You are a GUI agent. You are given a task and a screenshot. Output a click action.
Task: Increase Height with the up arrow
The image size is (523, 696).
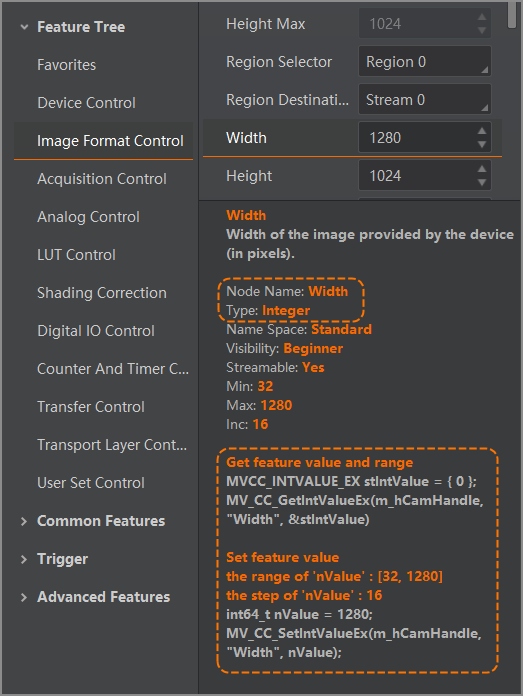click(x=482, y=169)
